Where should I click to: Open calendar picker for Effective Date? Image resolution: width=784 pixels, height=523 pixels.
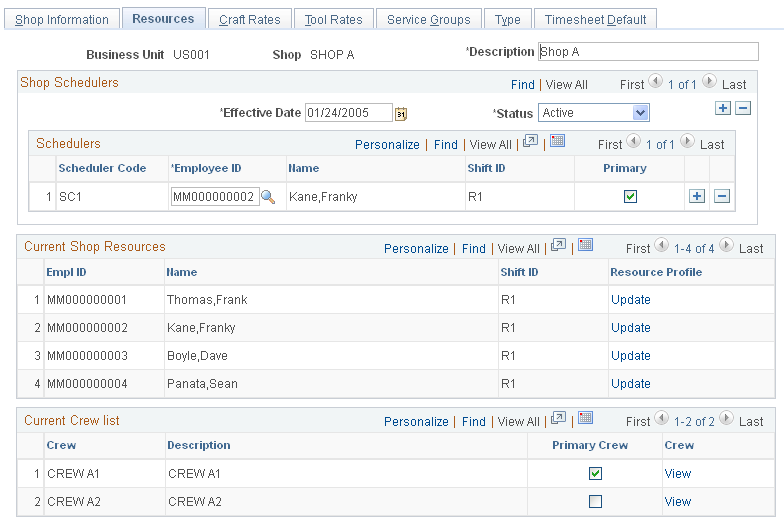400,114
